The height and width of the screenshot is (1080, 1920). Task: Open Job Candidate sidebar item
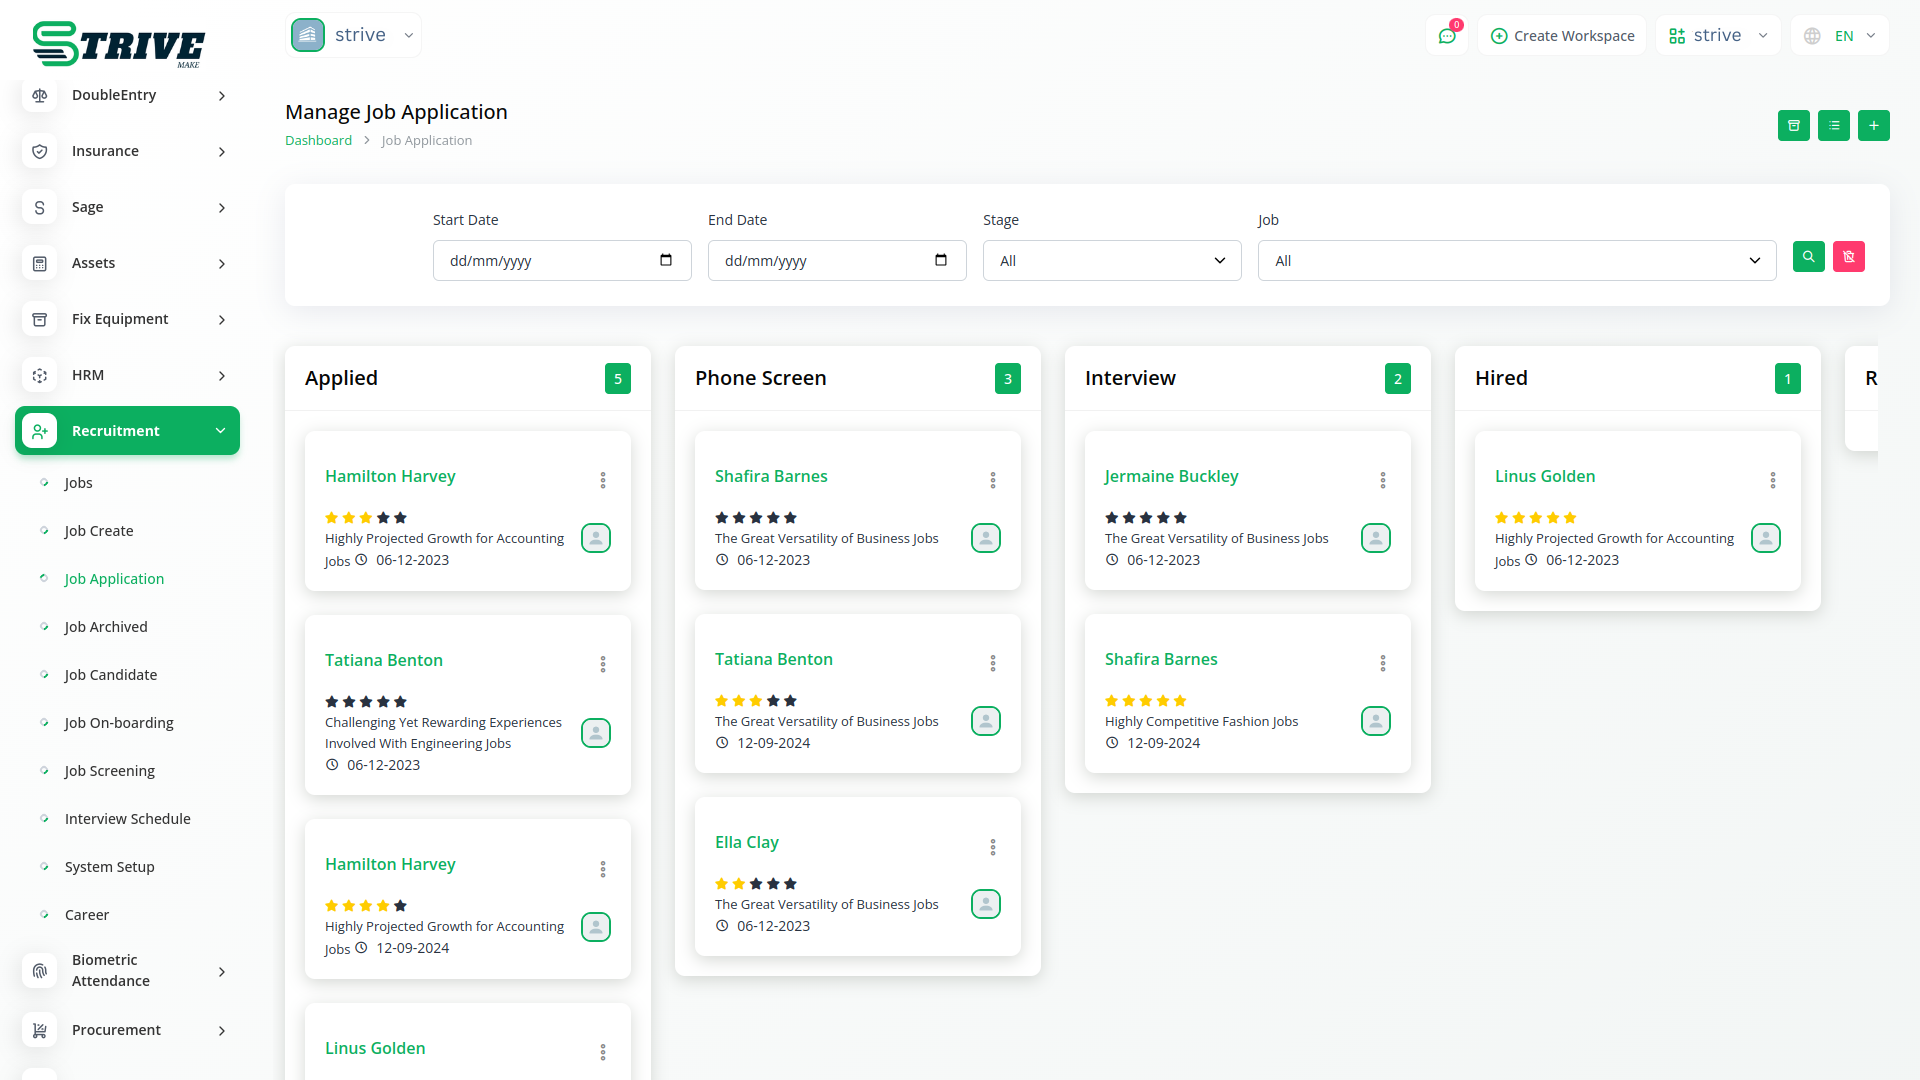(x=110, y=675)
